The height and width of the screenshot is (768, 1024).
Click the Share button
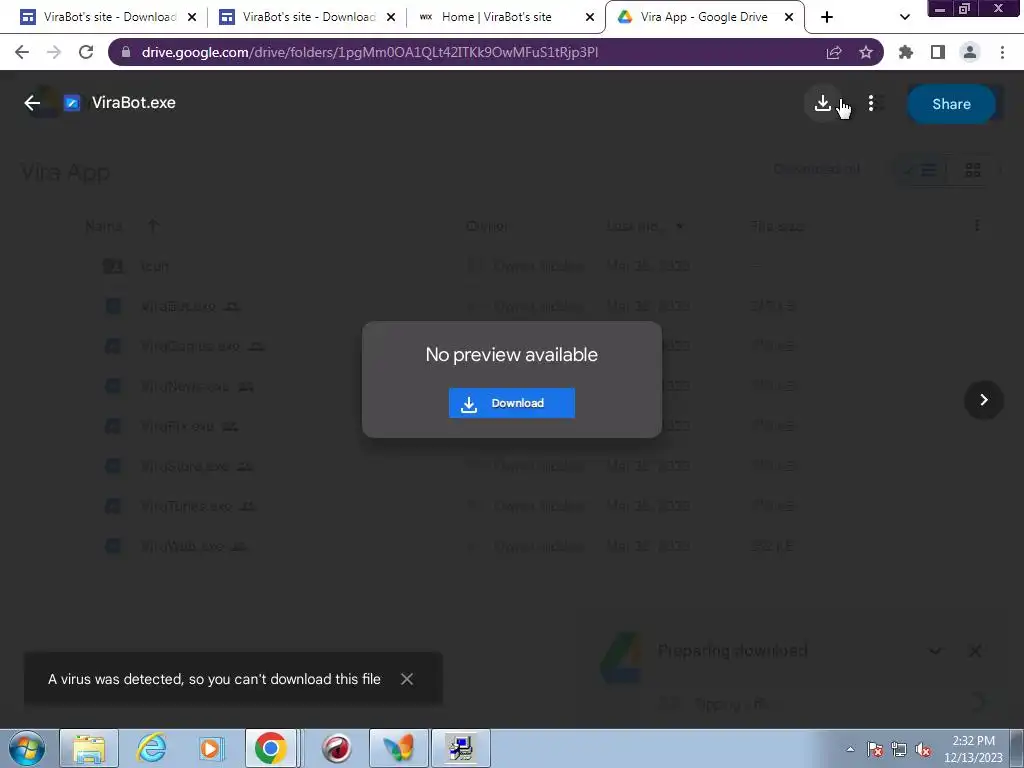[x=951, y=104]
